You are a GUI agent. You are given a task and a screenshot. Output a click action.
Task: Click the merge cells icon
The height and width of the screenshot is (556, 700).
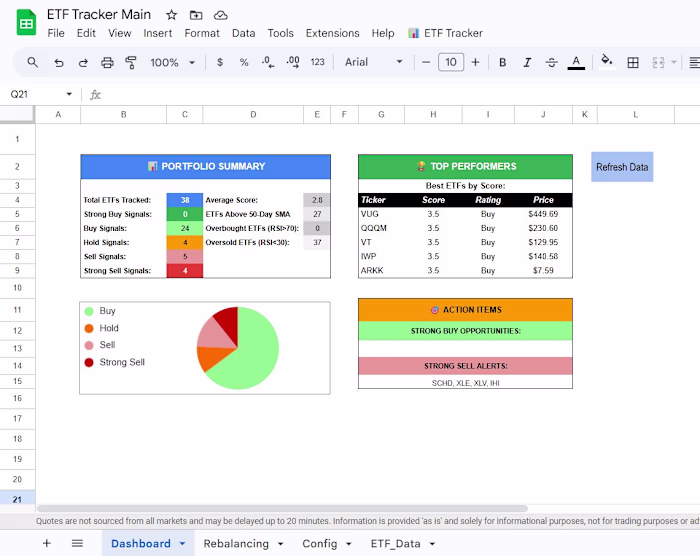coord(658,63)
